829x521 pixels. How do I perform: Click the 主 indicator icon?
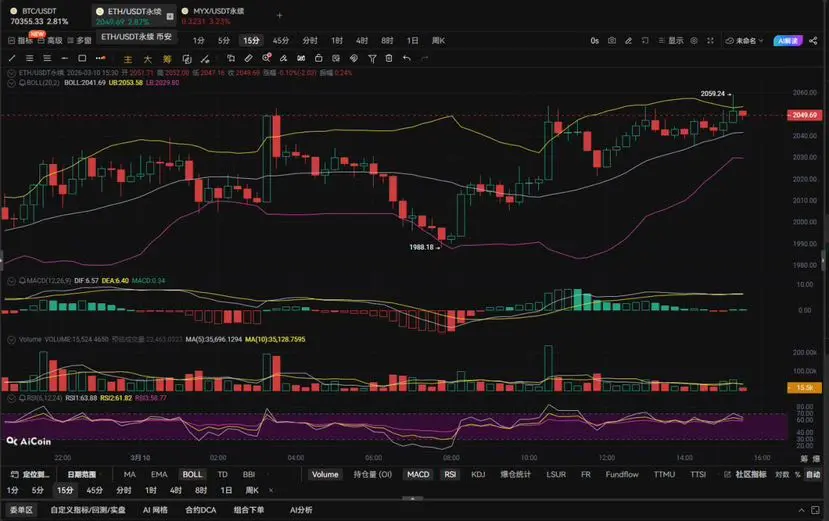click(x=127, y=59)
